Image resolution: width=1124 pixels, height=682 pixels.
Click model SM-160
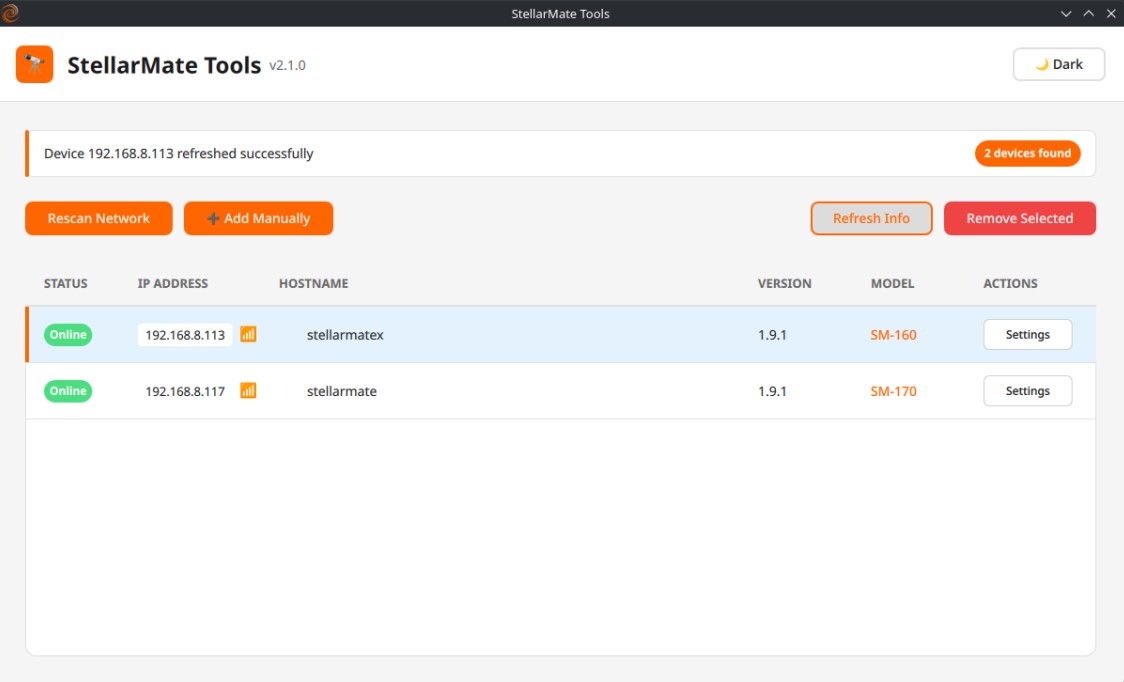tap(893, 335)
